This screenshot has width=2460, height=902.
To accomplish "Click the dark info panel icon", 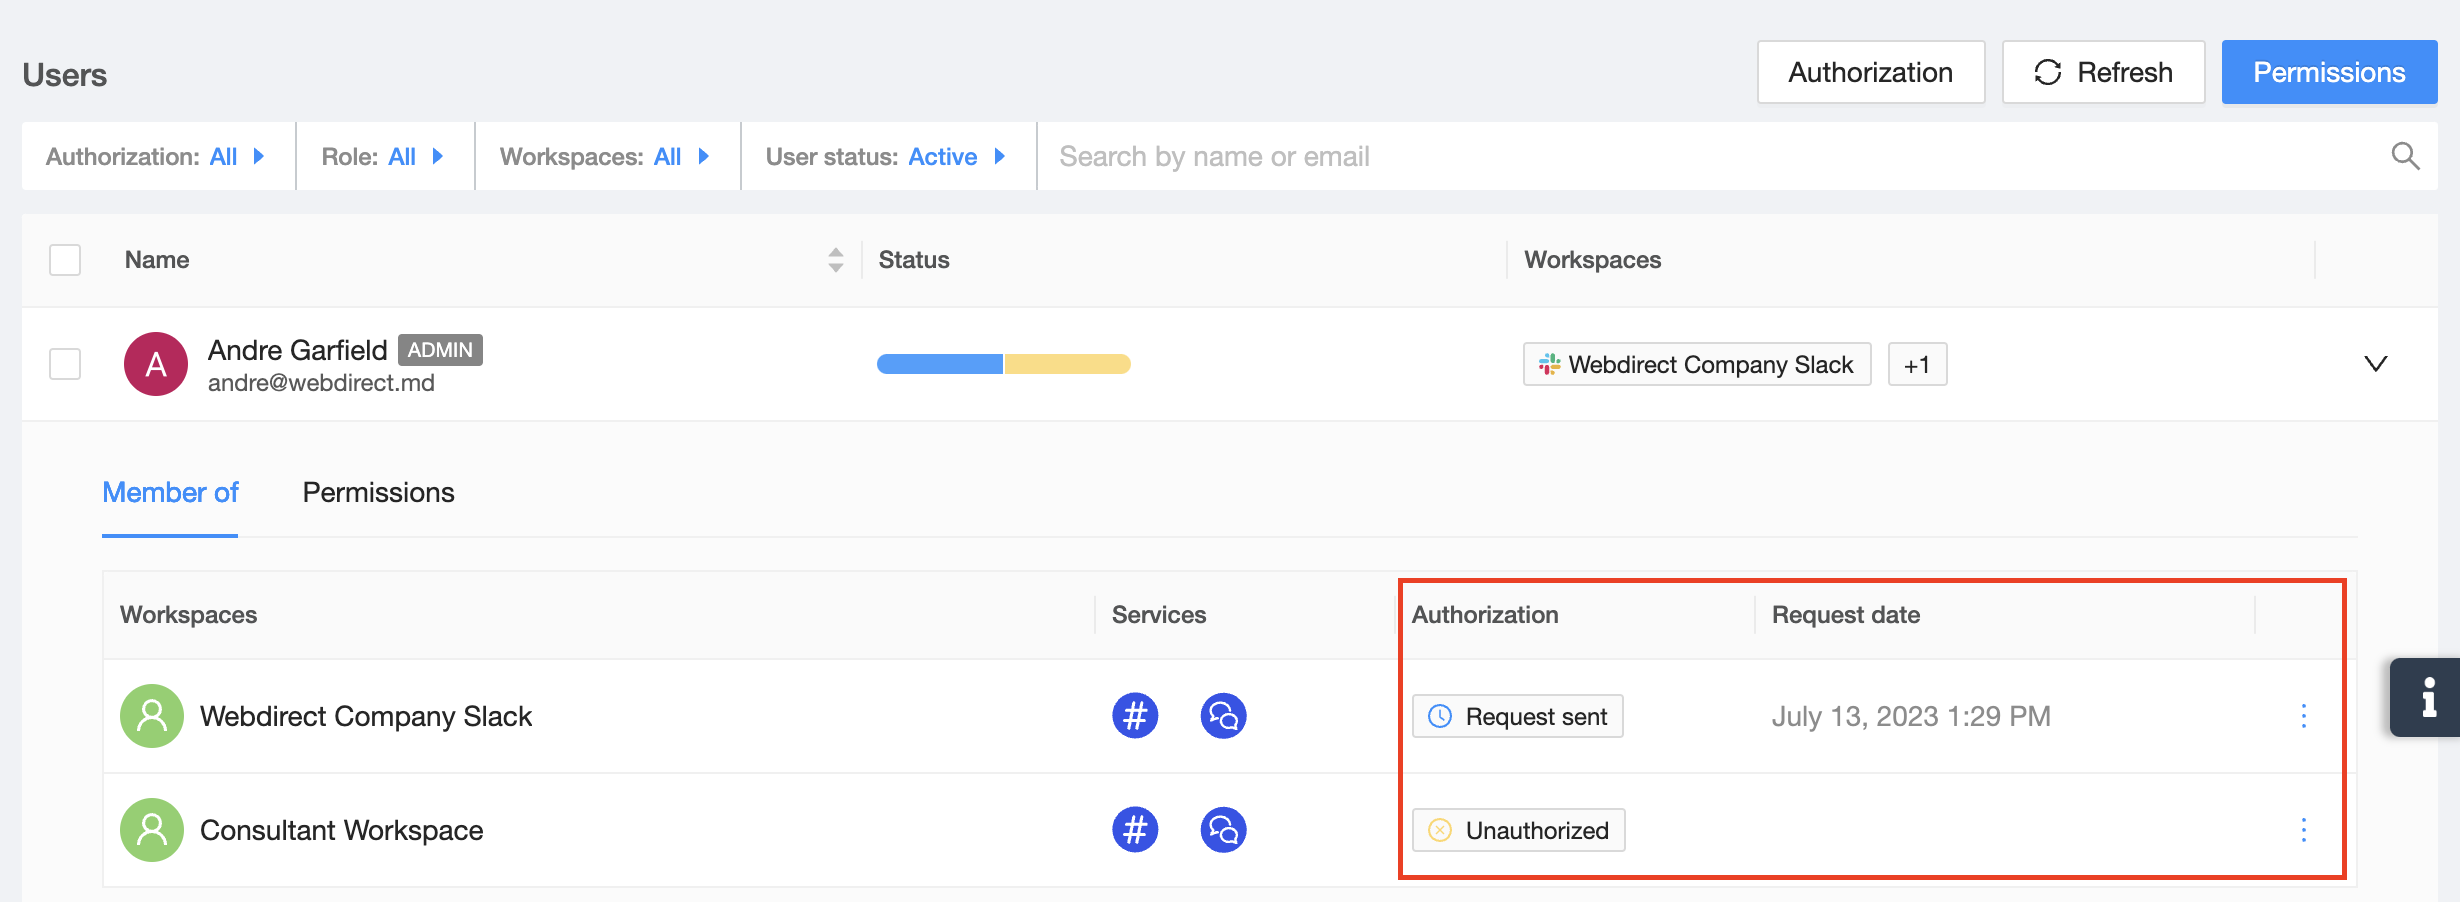I will tap(2428, 697).
